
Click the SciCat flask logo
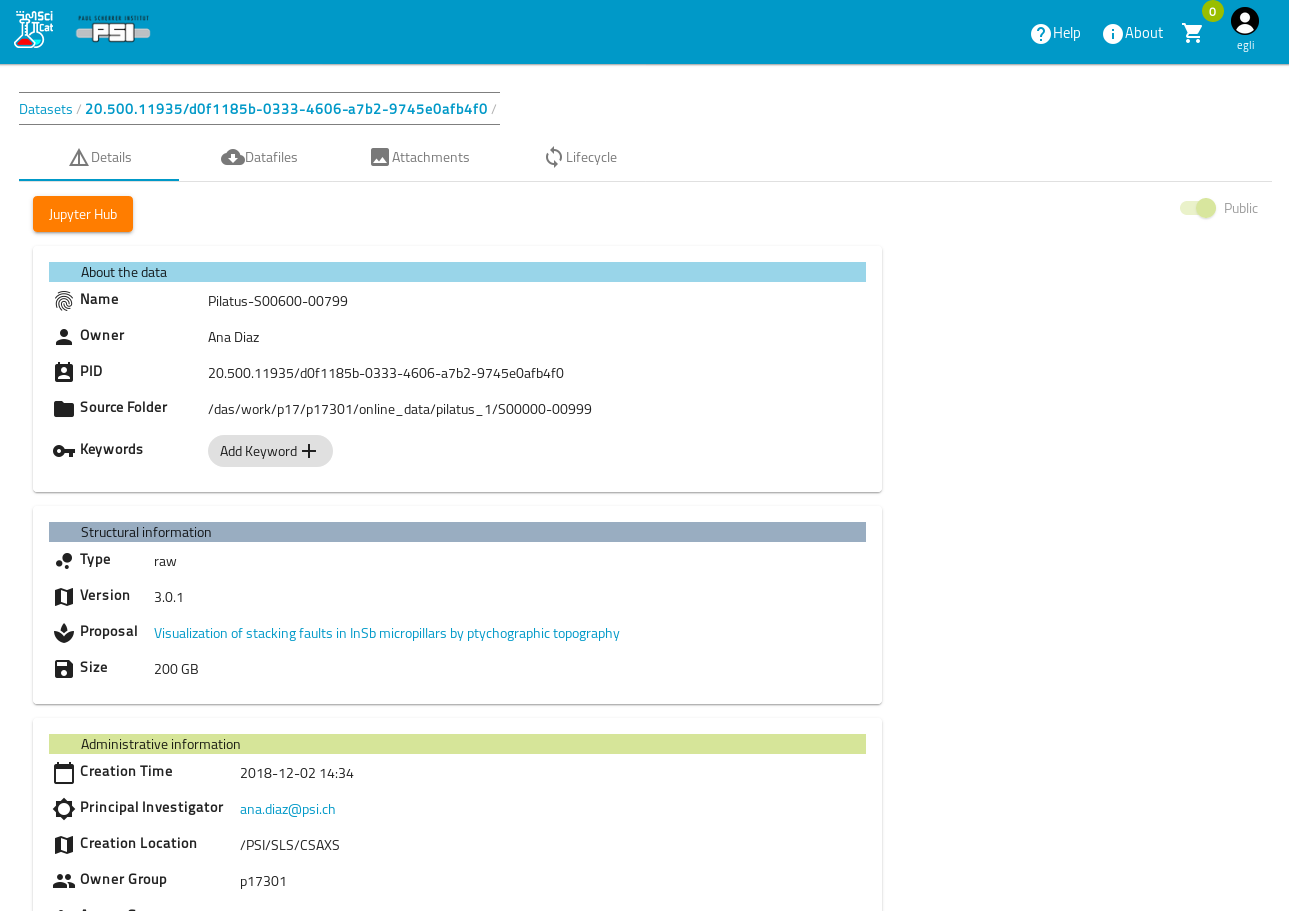pyautogui.click(x=33, y=30)
